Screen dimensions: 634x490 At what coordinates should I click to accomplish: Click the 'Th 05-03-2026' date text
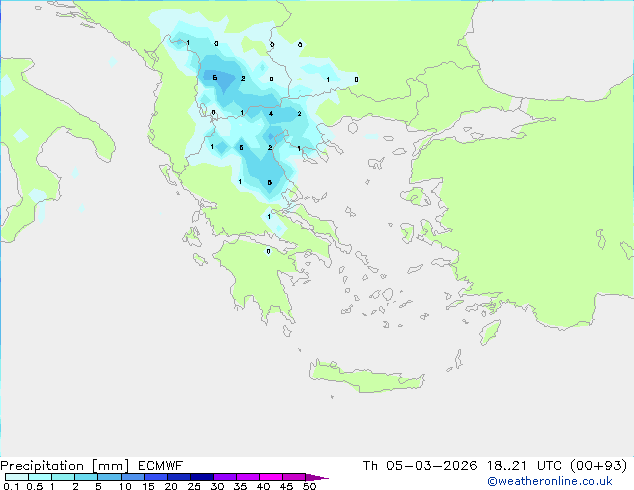[x=420, y=466]
